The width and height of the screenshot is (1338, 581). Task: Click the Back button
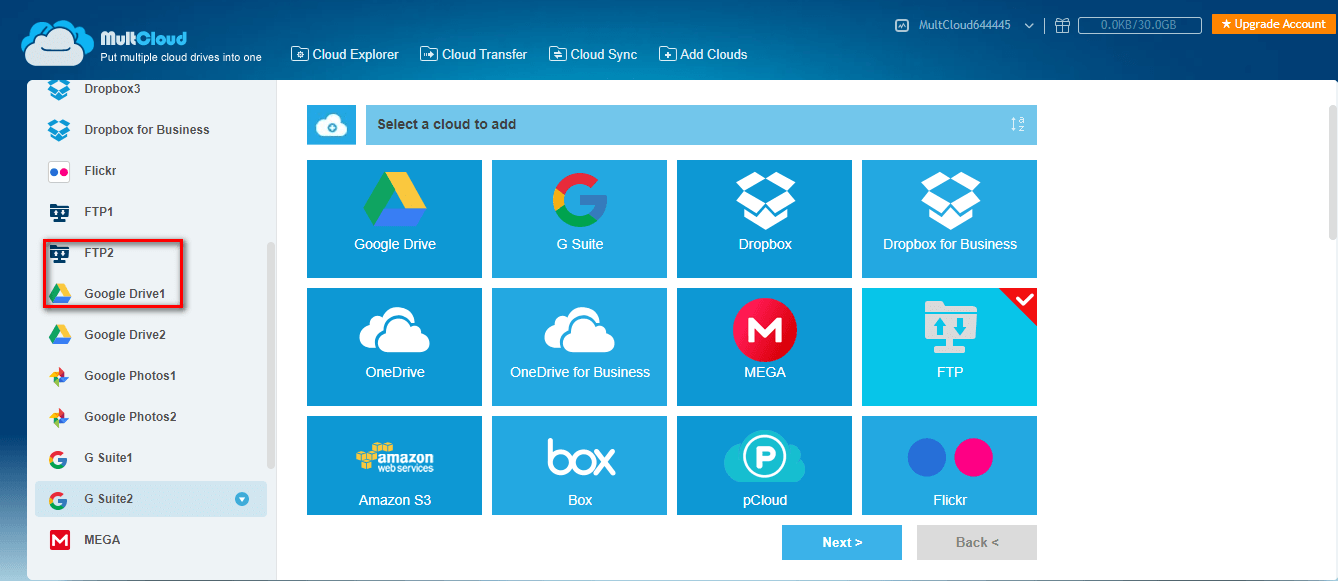tap(977, 542)
